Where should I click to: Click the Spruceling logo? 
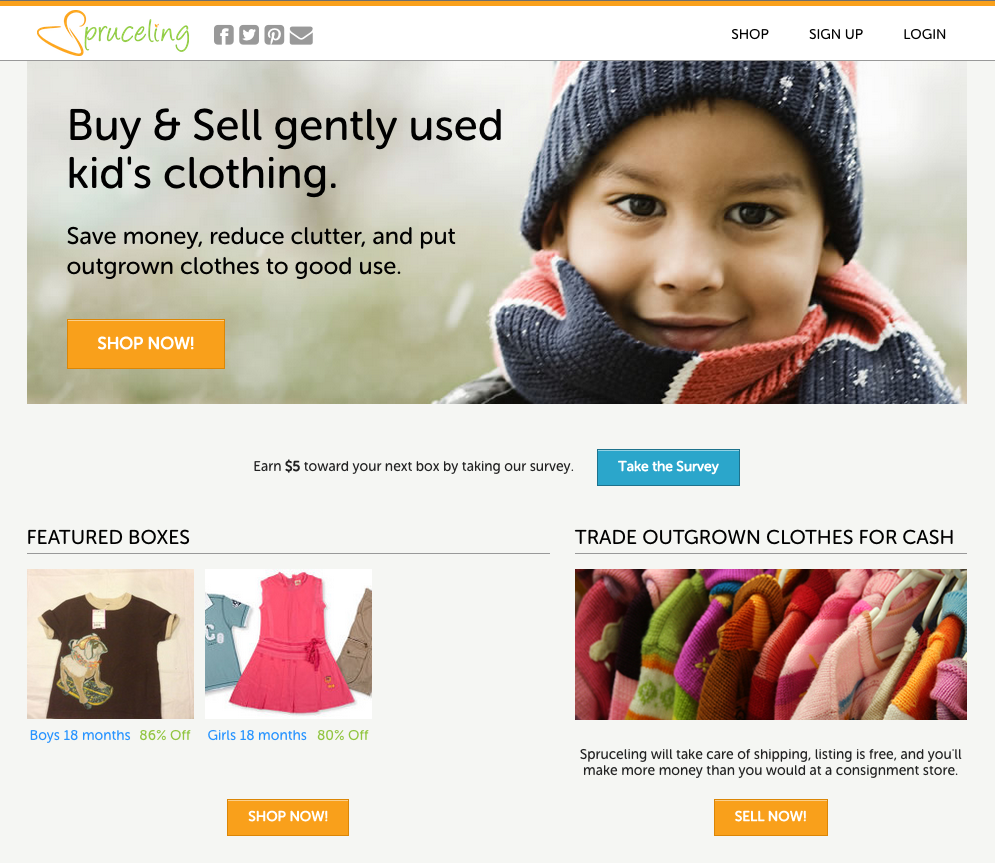[x=113, y=33]
